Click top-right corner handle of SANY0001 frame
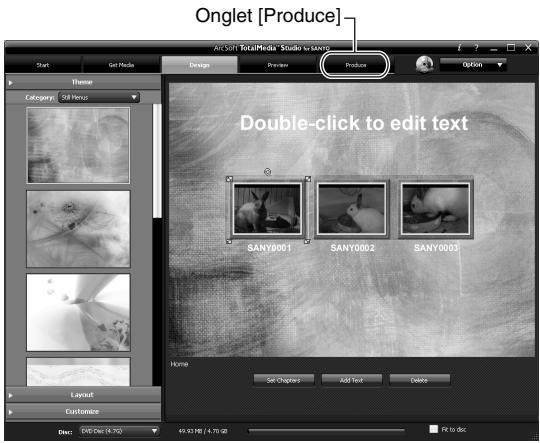Screen dimensions: 540x443 pyautogui.click(x=308, y=179)
